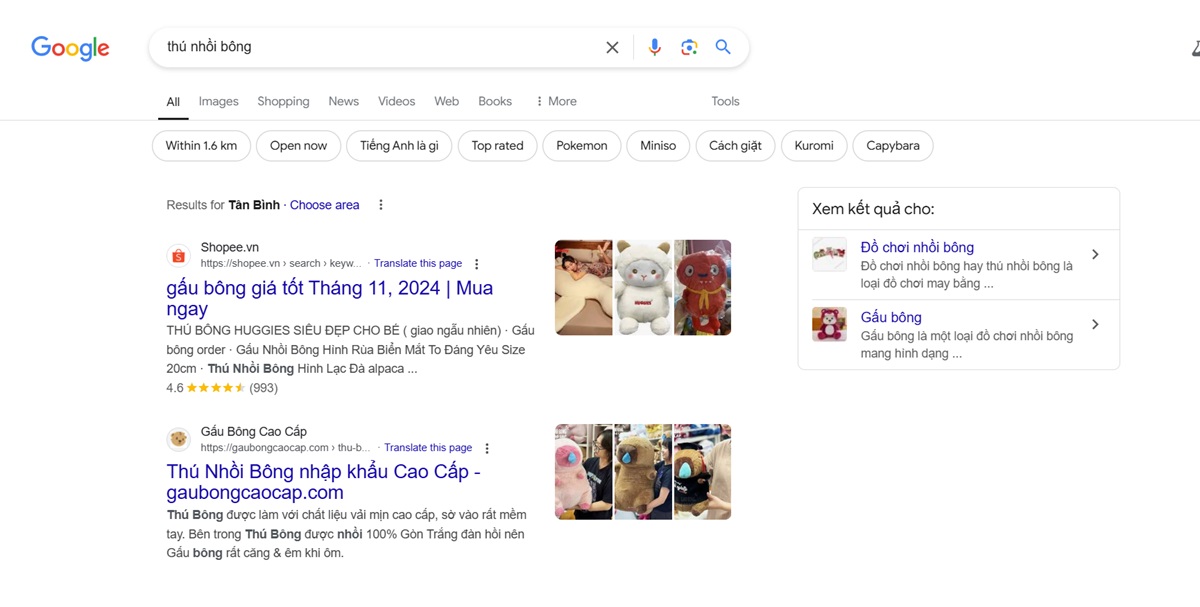Click the white plush bear thumbnail
Screen dimensions: 1200x607
point(643,287)
